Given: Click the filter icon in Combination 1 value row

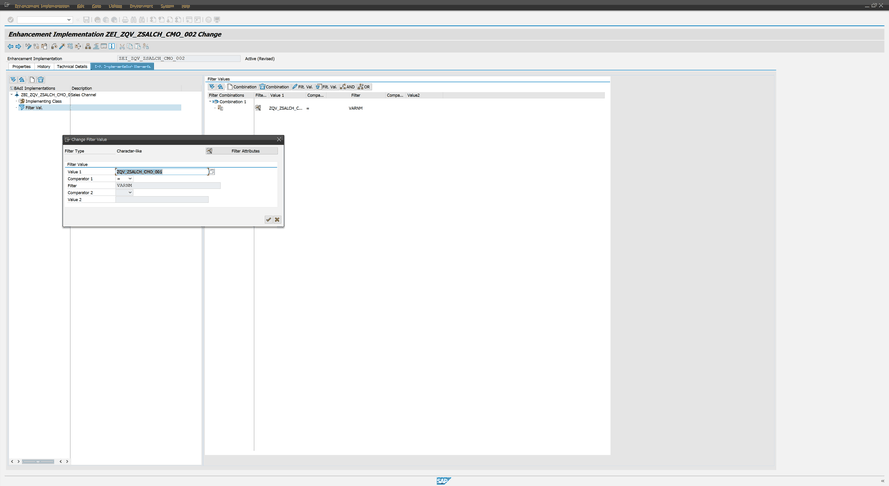Looking at the screenshot, I should (x=259, y=108).
